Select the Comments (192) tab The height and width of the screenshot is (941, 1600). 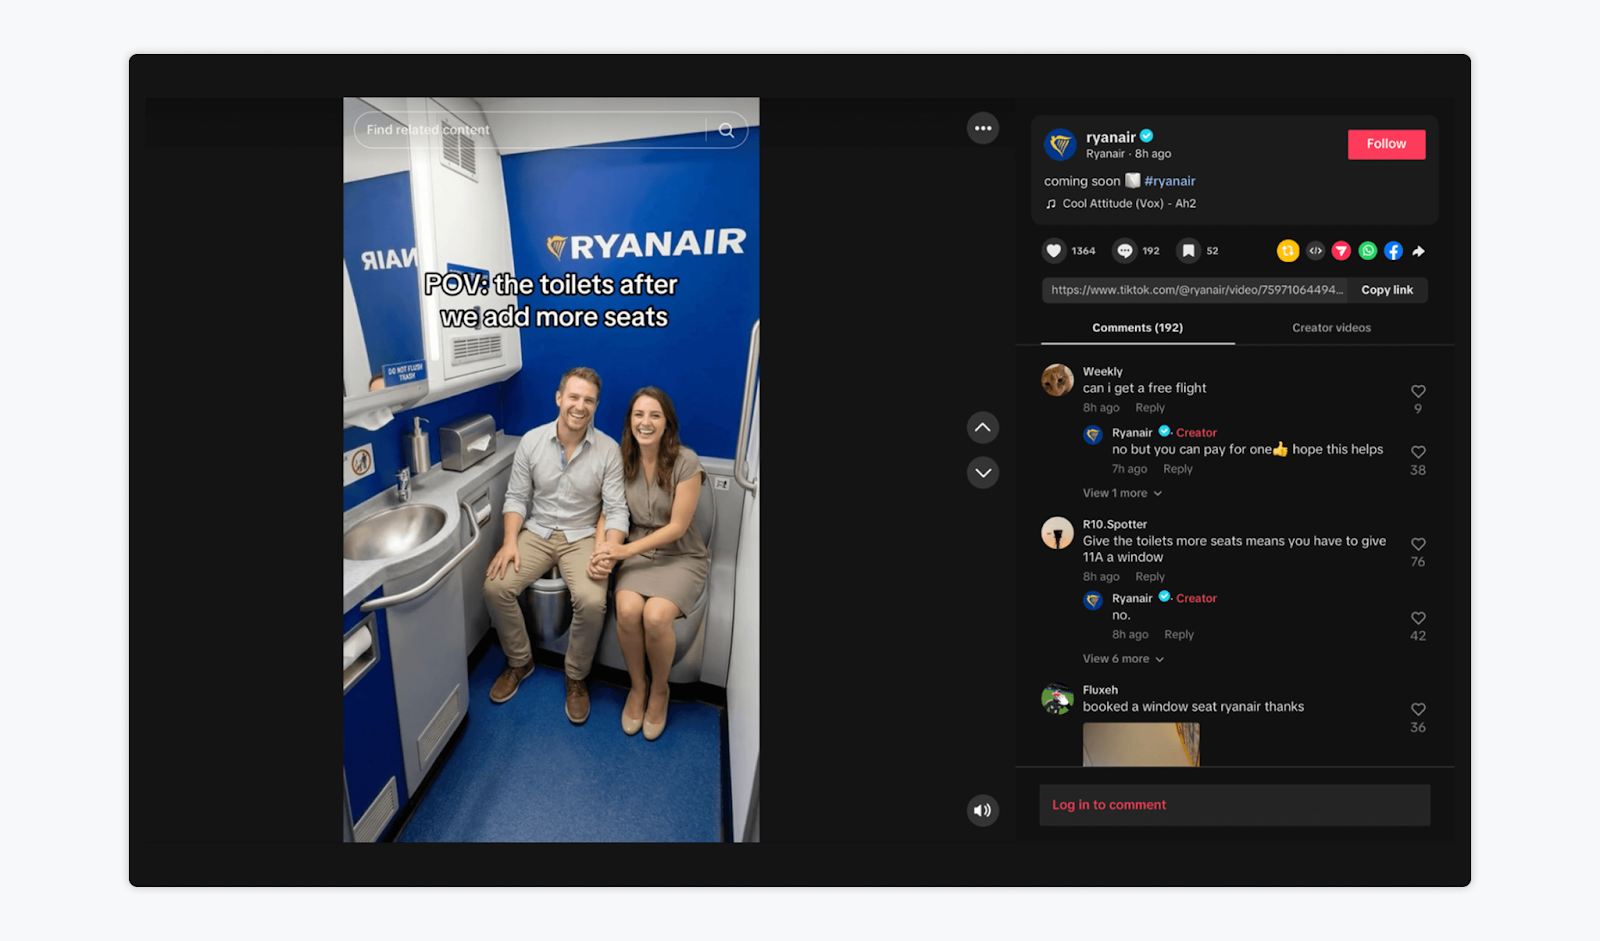coord(1137,328)
